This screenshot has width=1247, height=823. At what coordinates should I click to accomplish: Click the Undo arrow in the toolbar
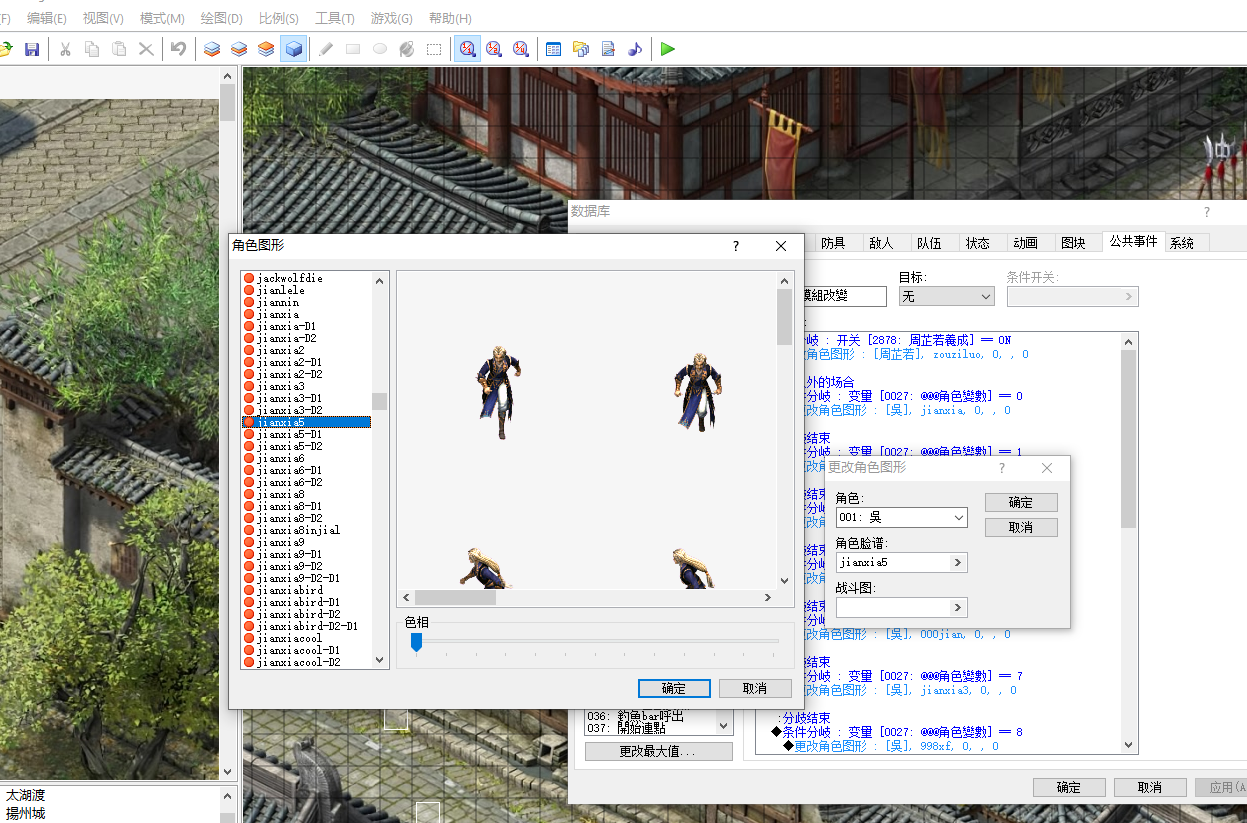(178, 49)
